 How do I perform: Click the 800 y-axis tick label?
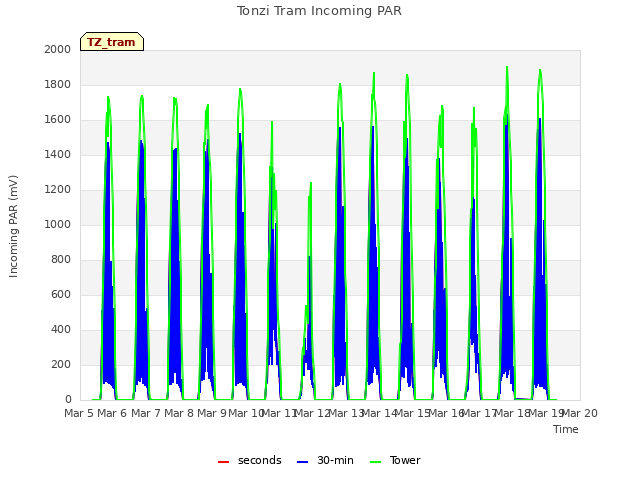coord(61,260)
